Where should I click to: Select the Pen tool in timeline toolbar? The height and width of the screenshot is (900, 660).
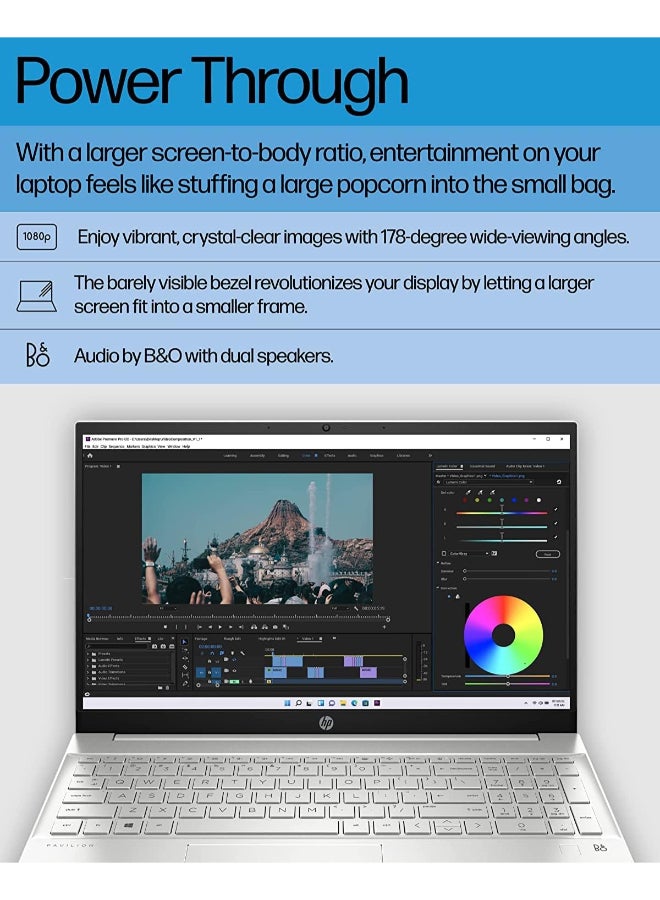click(185, 683)
